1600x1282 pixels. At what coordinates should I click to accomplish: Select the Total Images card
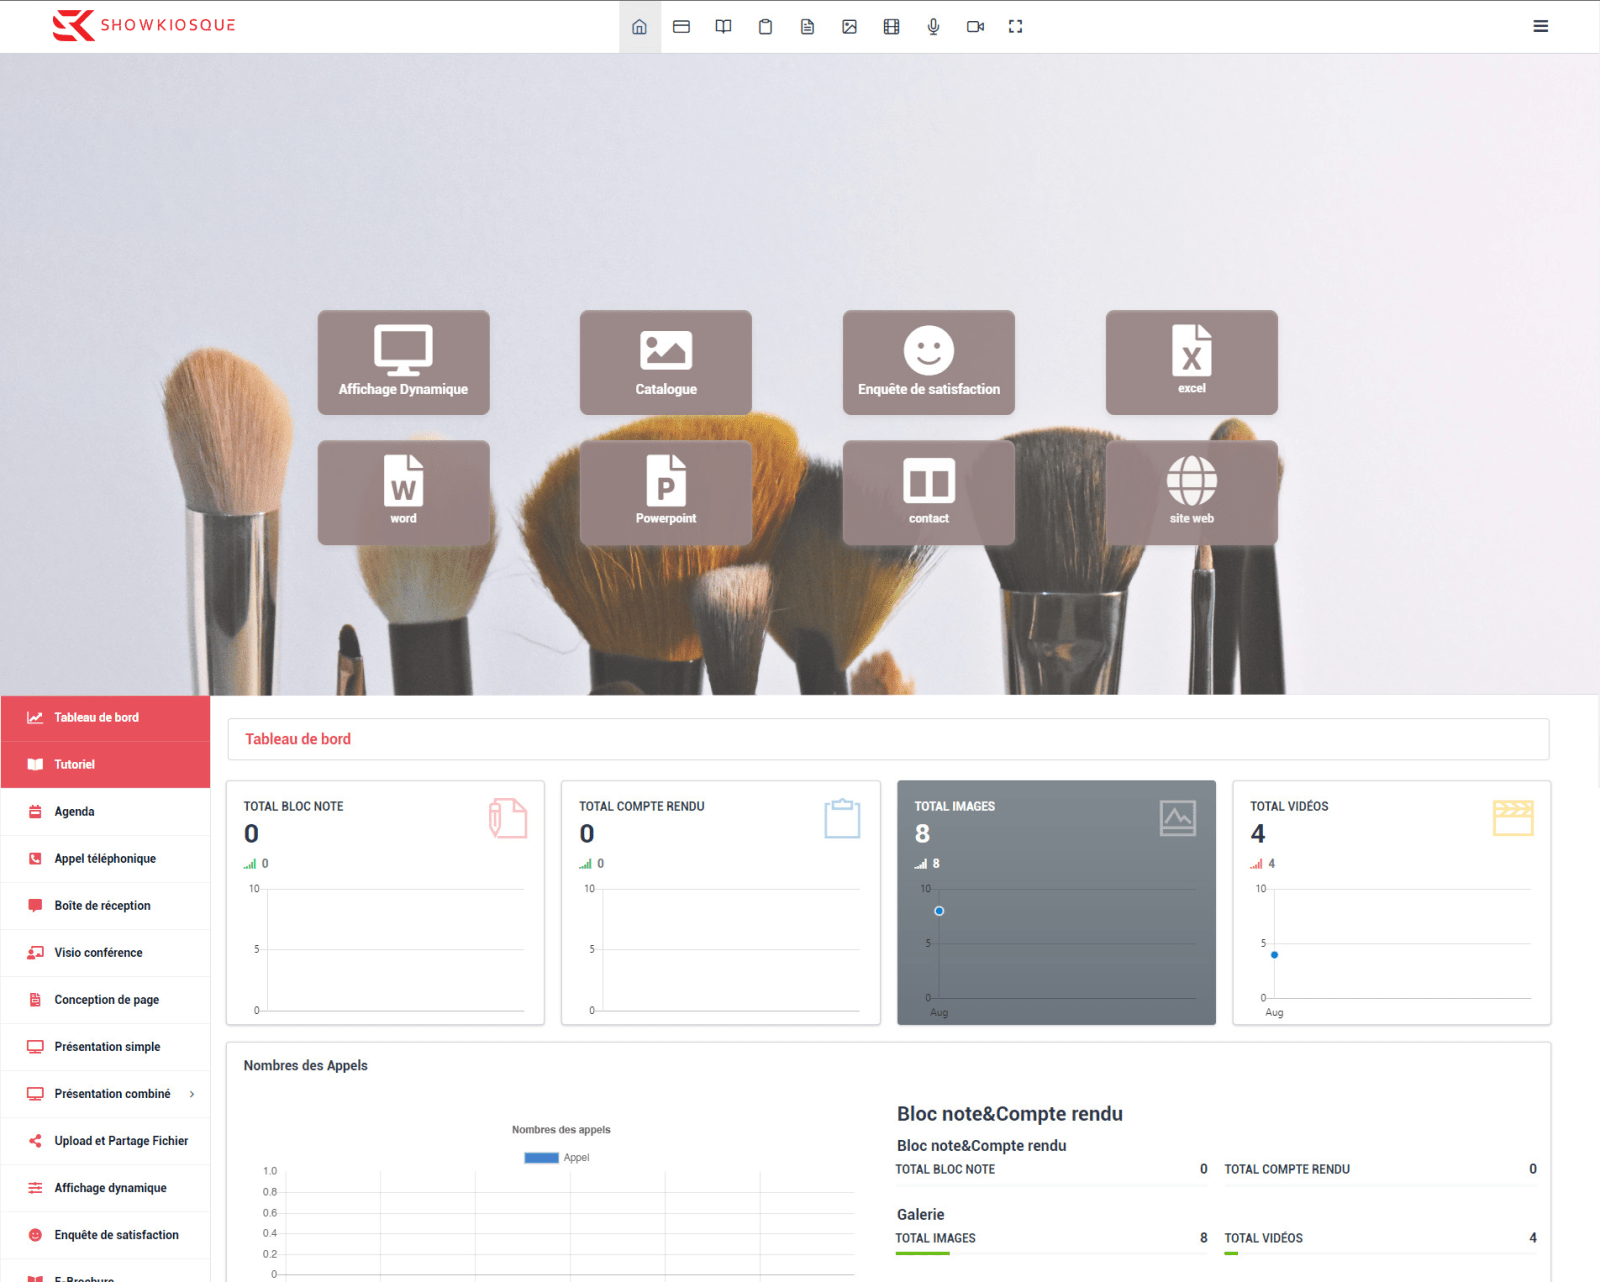[1056, 903]
